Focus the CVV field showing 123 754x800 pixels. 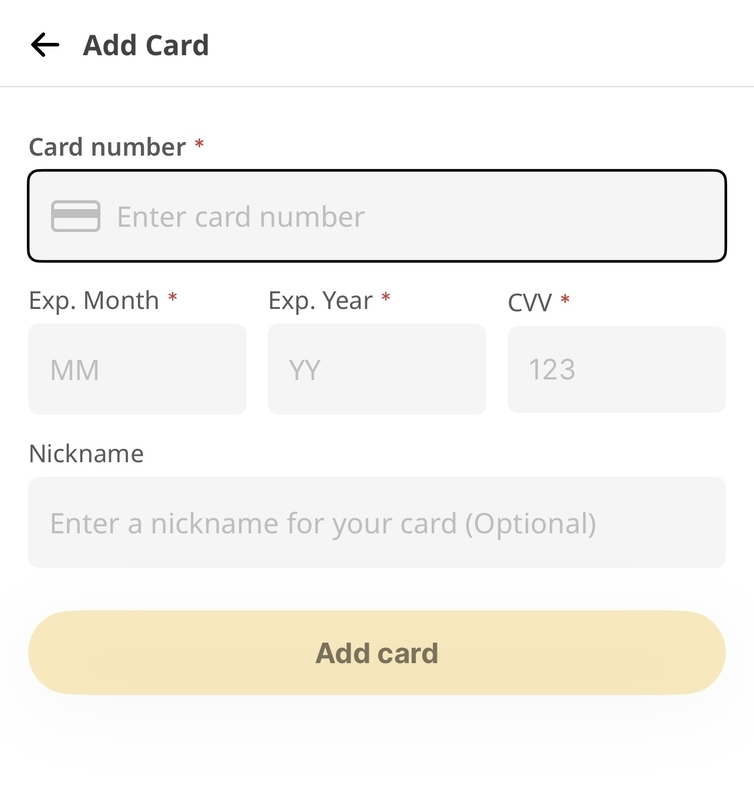[616, 369]
